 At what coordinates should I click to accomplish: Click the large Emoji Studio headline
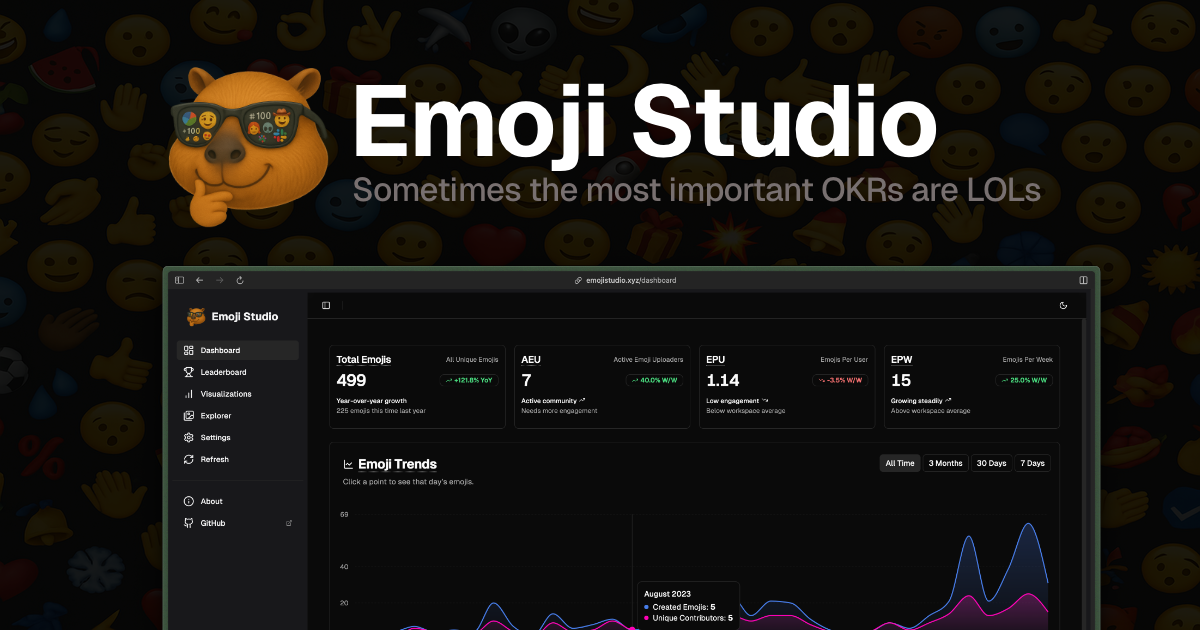[x=644, y=124]
